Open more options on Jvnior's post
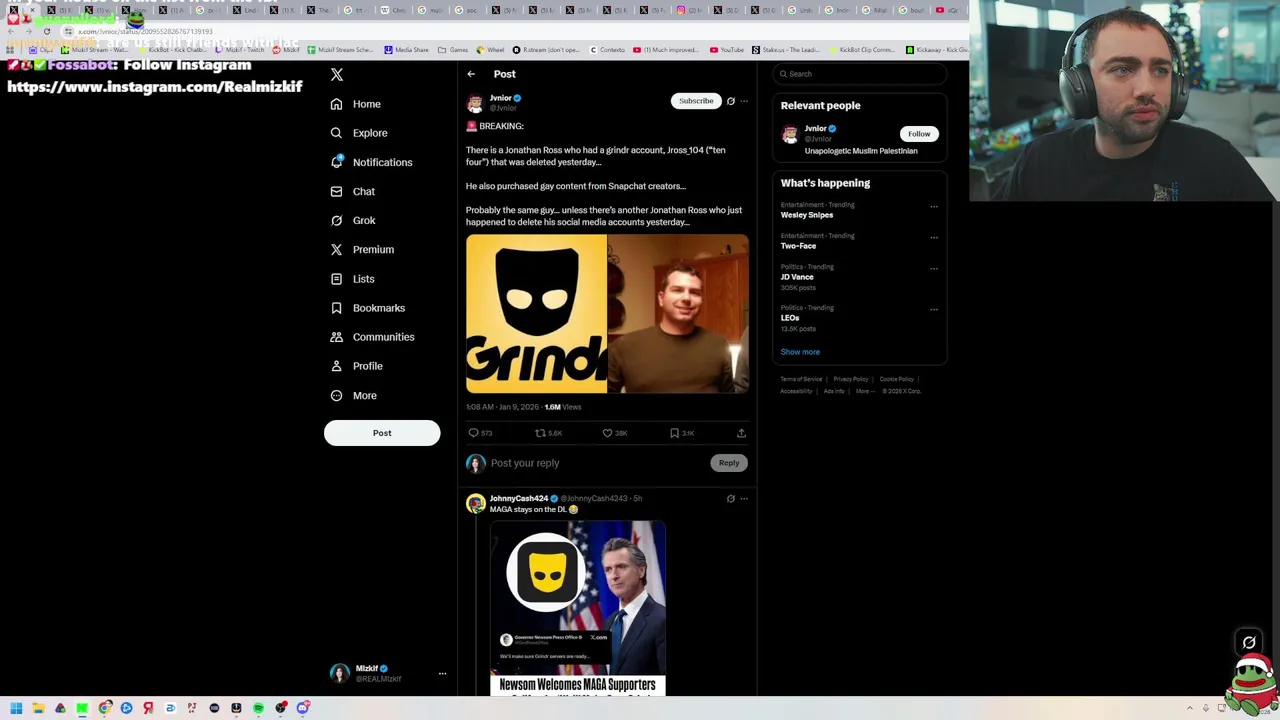 744,101
